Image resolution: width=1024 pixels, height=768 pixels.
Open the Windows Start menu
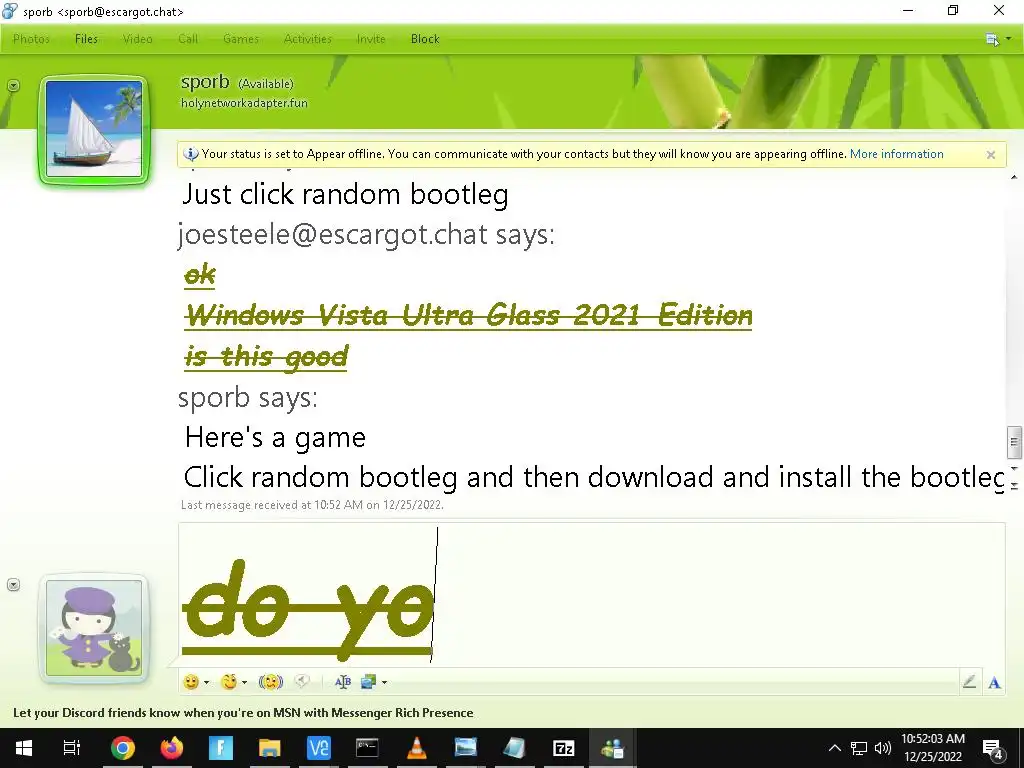click(x=24, y=748)
